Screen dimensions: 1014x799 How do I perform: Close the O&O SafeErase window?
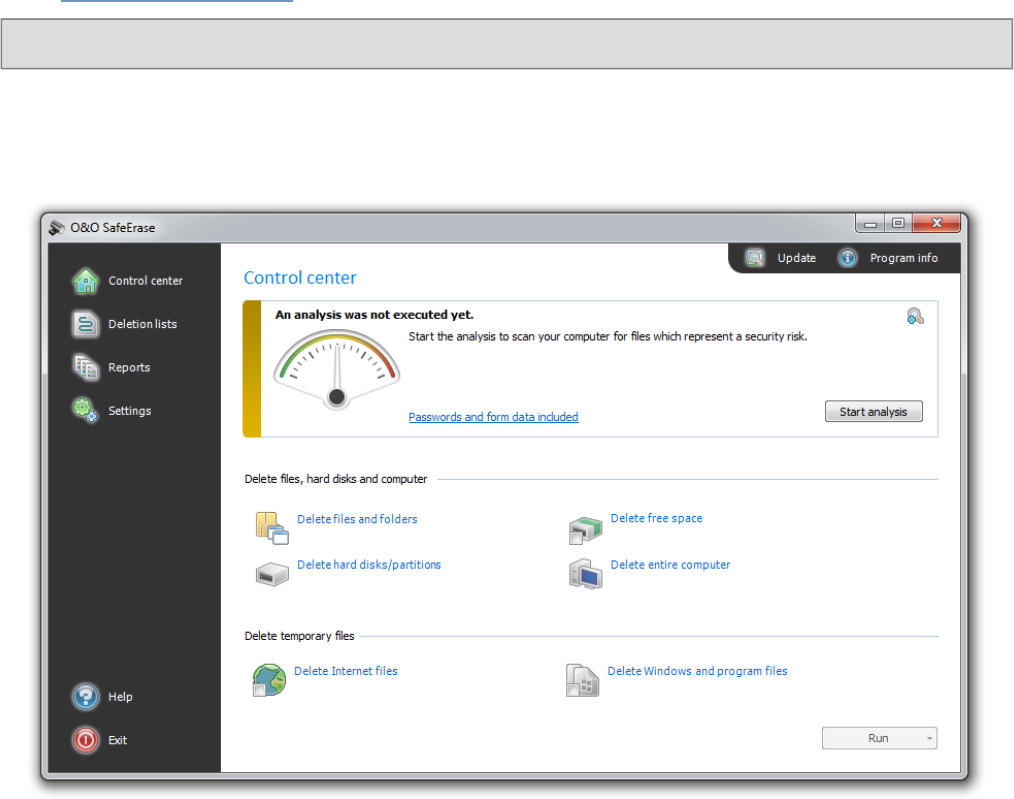[936, 223]
